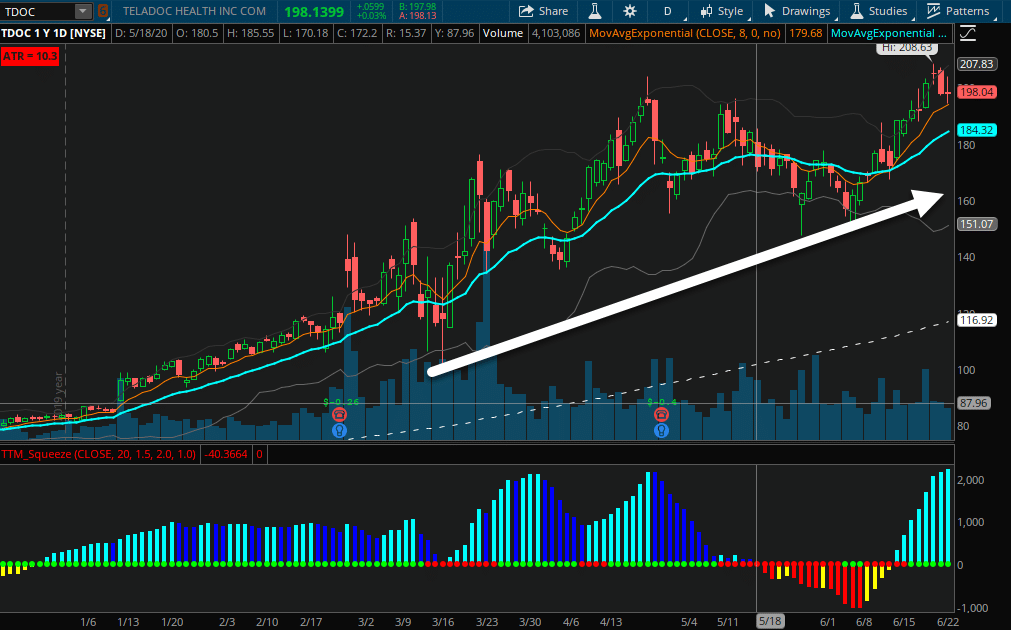Open the TDOC symbol dropdown arrow
Image resolution: width=1011 pixels, height=630 pixels.
point(83,12)
